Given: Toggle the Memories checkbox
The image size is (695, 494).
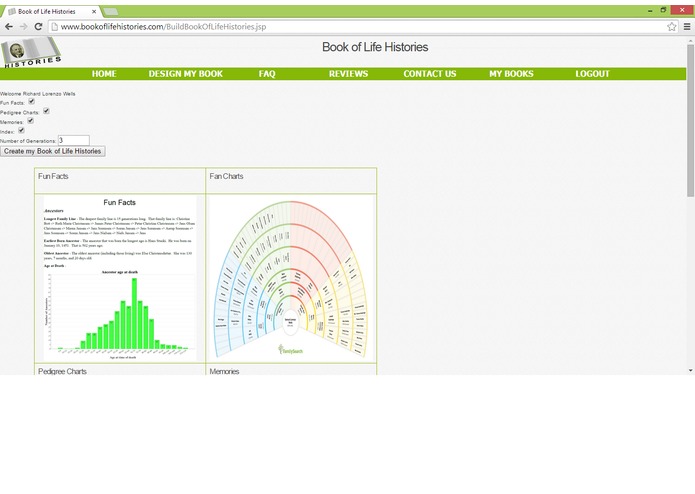Looking at the screenshot, I should tap(31, 121).
